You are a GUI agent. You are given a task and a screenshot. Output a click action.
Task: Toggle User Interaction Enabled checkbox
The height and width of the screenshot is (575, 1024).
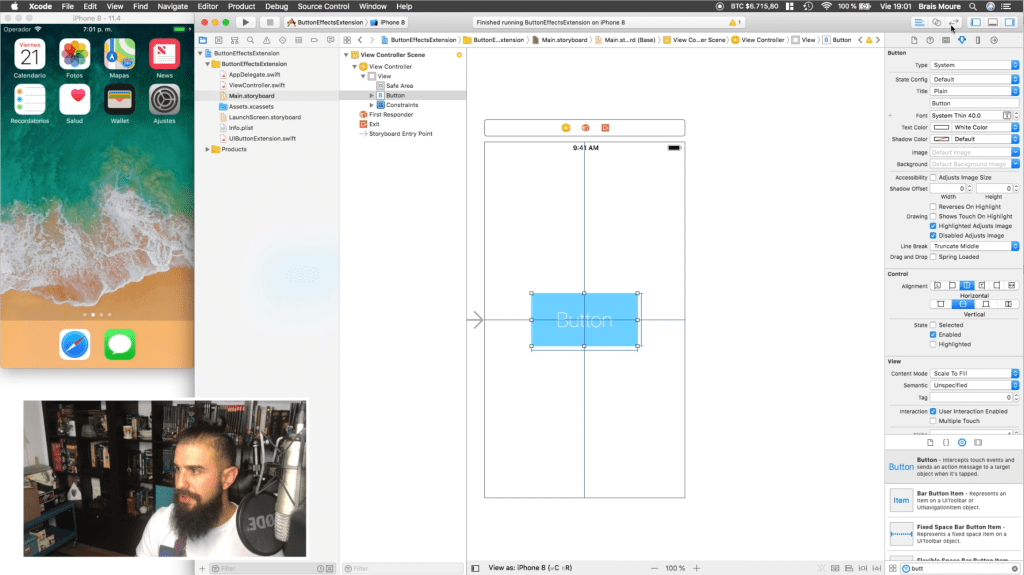[933, 412]
